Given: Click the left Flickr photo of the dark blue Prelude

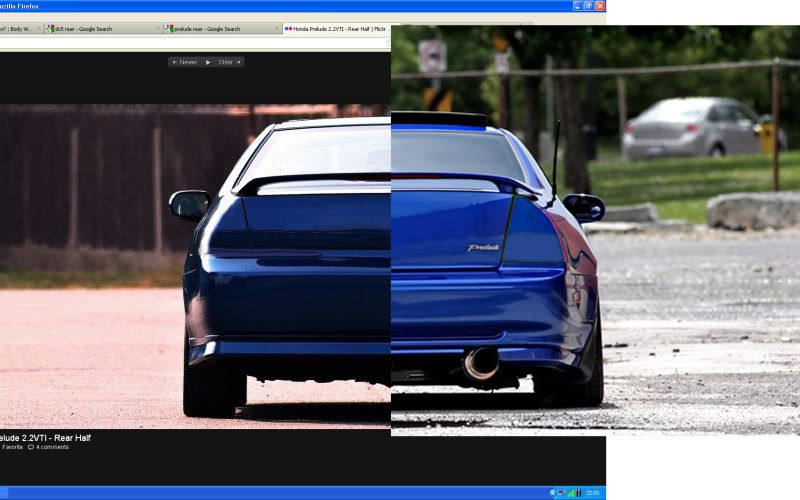Looking at the screenshot, I should coord(195,266).
